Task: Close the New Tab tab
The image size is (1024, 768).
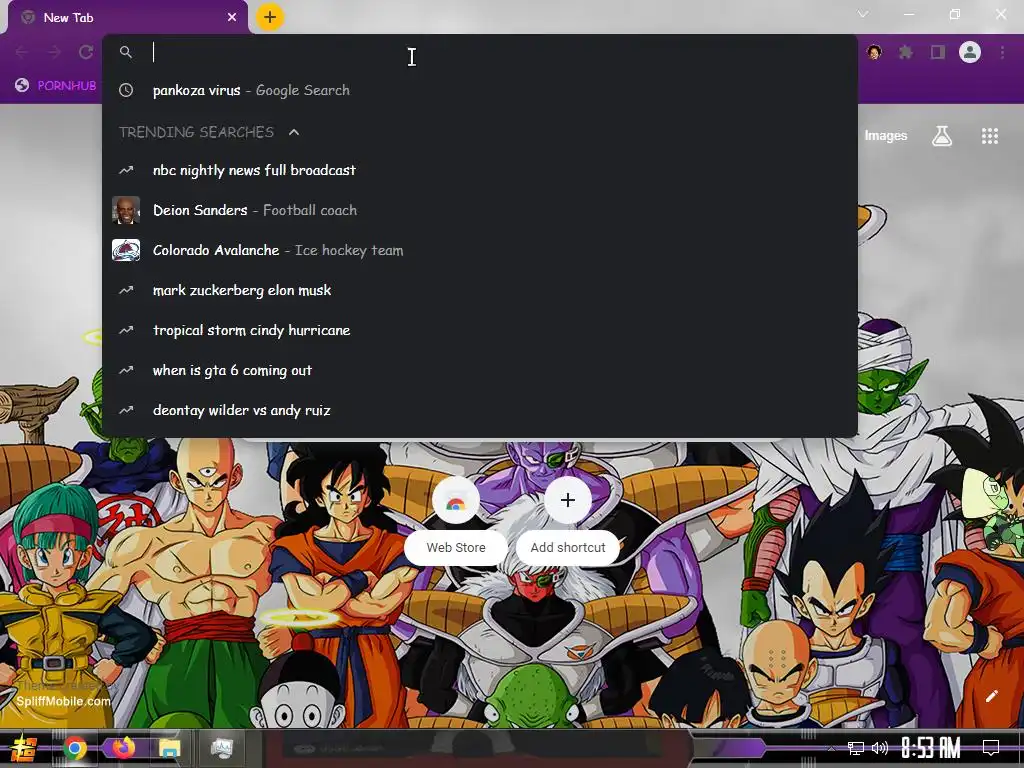Action: pyautogui.click(x=232, y=17)
